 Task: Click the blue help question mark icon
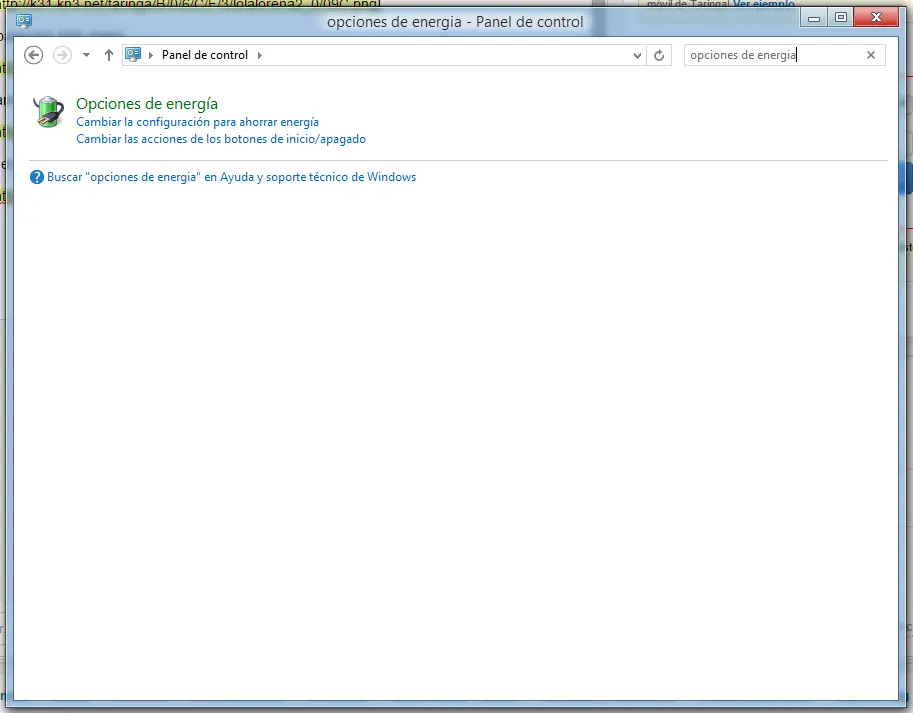37,177
